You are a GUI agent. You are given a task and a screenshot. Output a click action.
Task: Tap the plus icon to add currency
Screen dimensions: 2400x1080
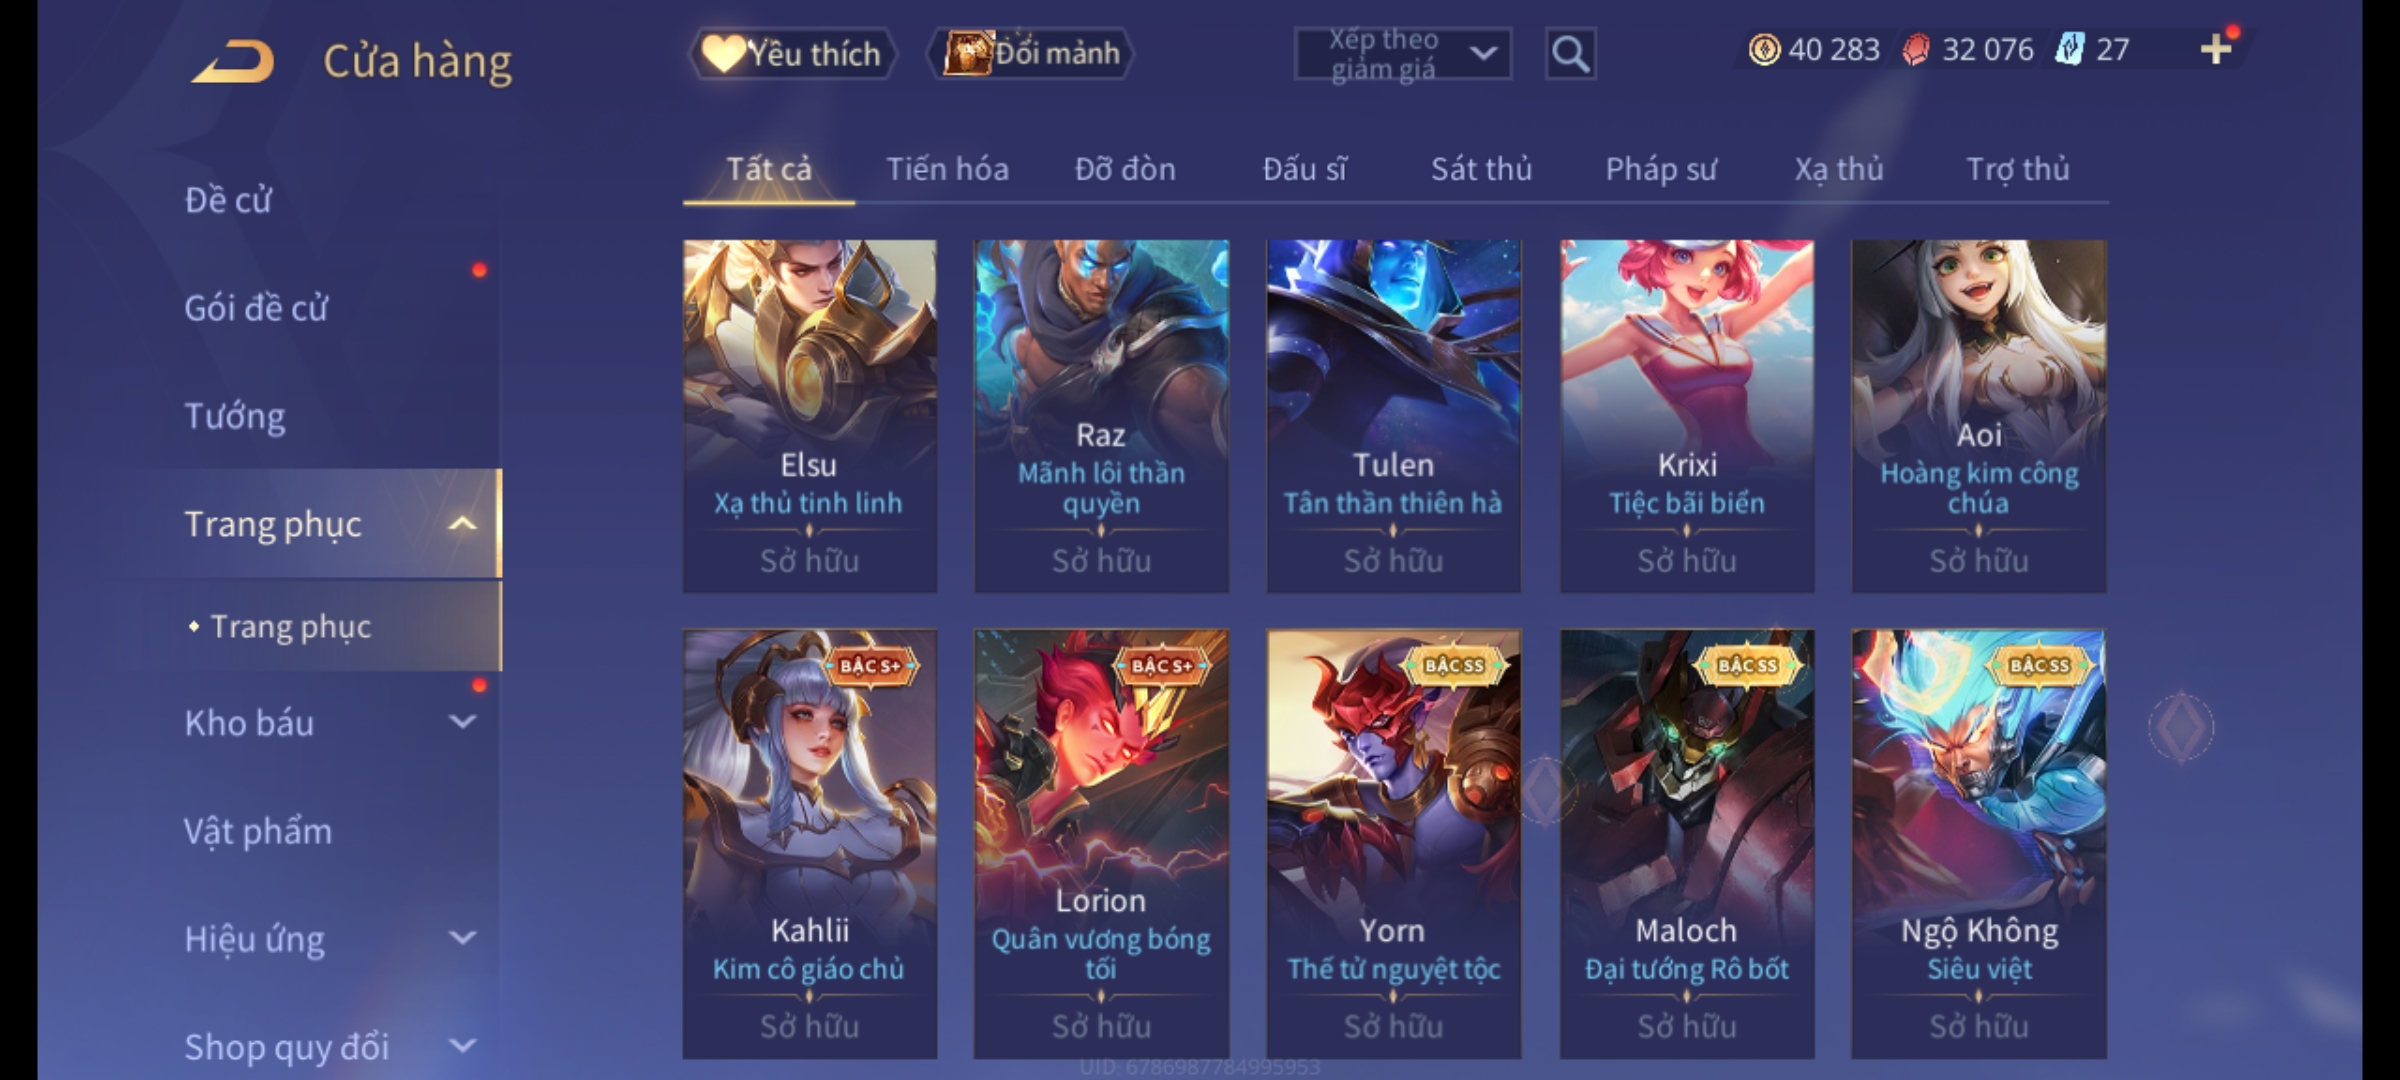tap(2216, 49)
